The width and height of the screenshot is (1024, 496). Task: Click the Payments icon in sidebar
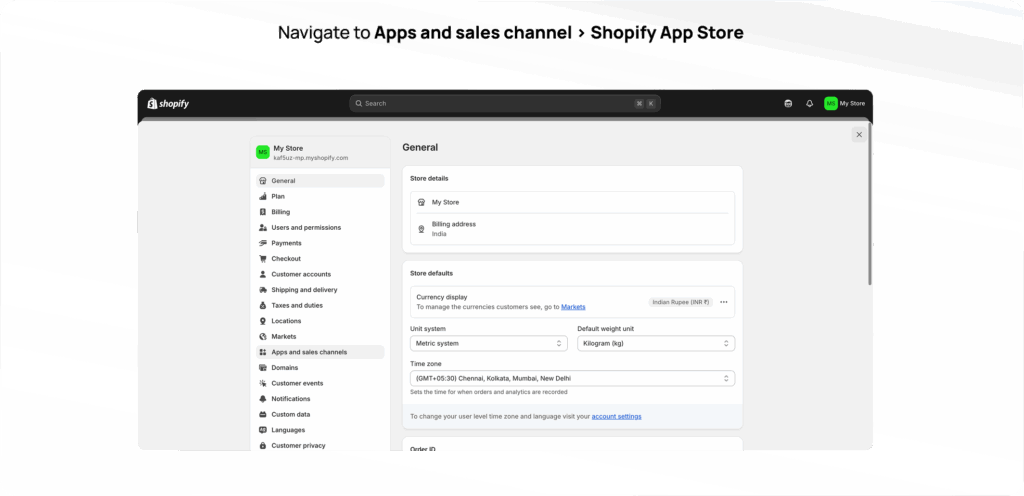pos(263,243)
